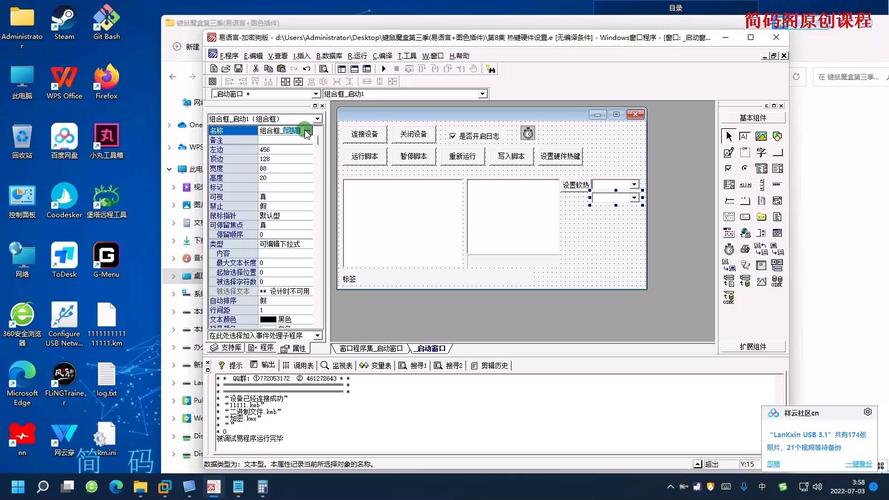Toggle the 是否开启日志 checkbox

point(452,135)
